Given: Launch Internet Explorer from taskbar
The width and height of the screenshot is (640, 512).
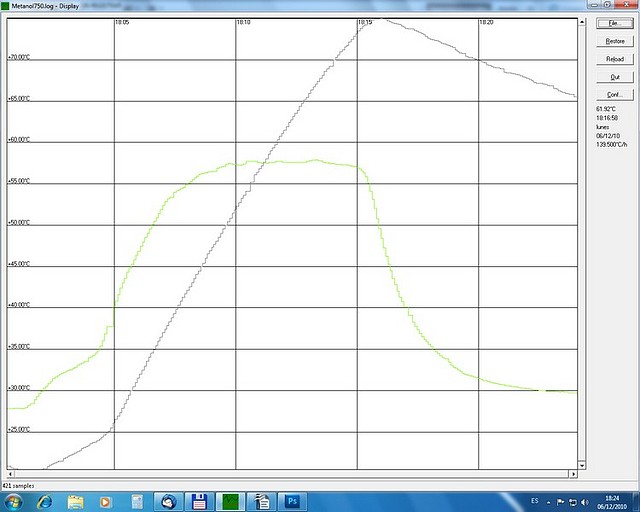Looking at the screenshot, I should tap(45, 502).
